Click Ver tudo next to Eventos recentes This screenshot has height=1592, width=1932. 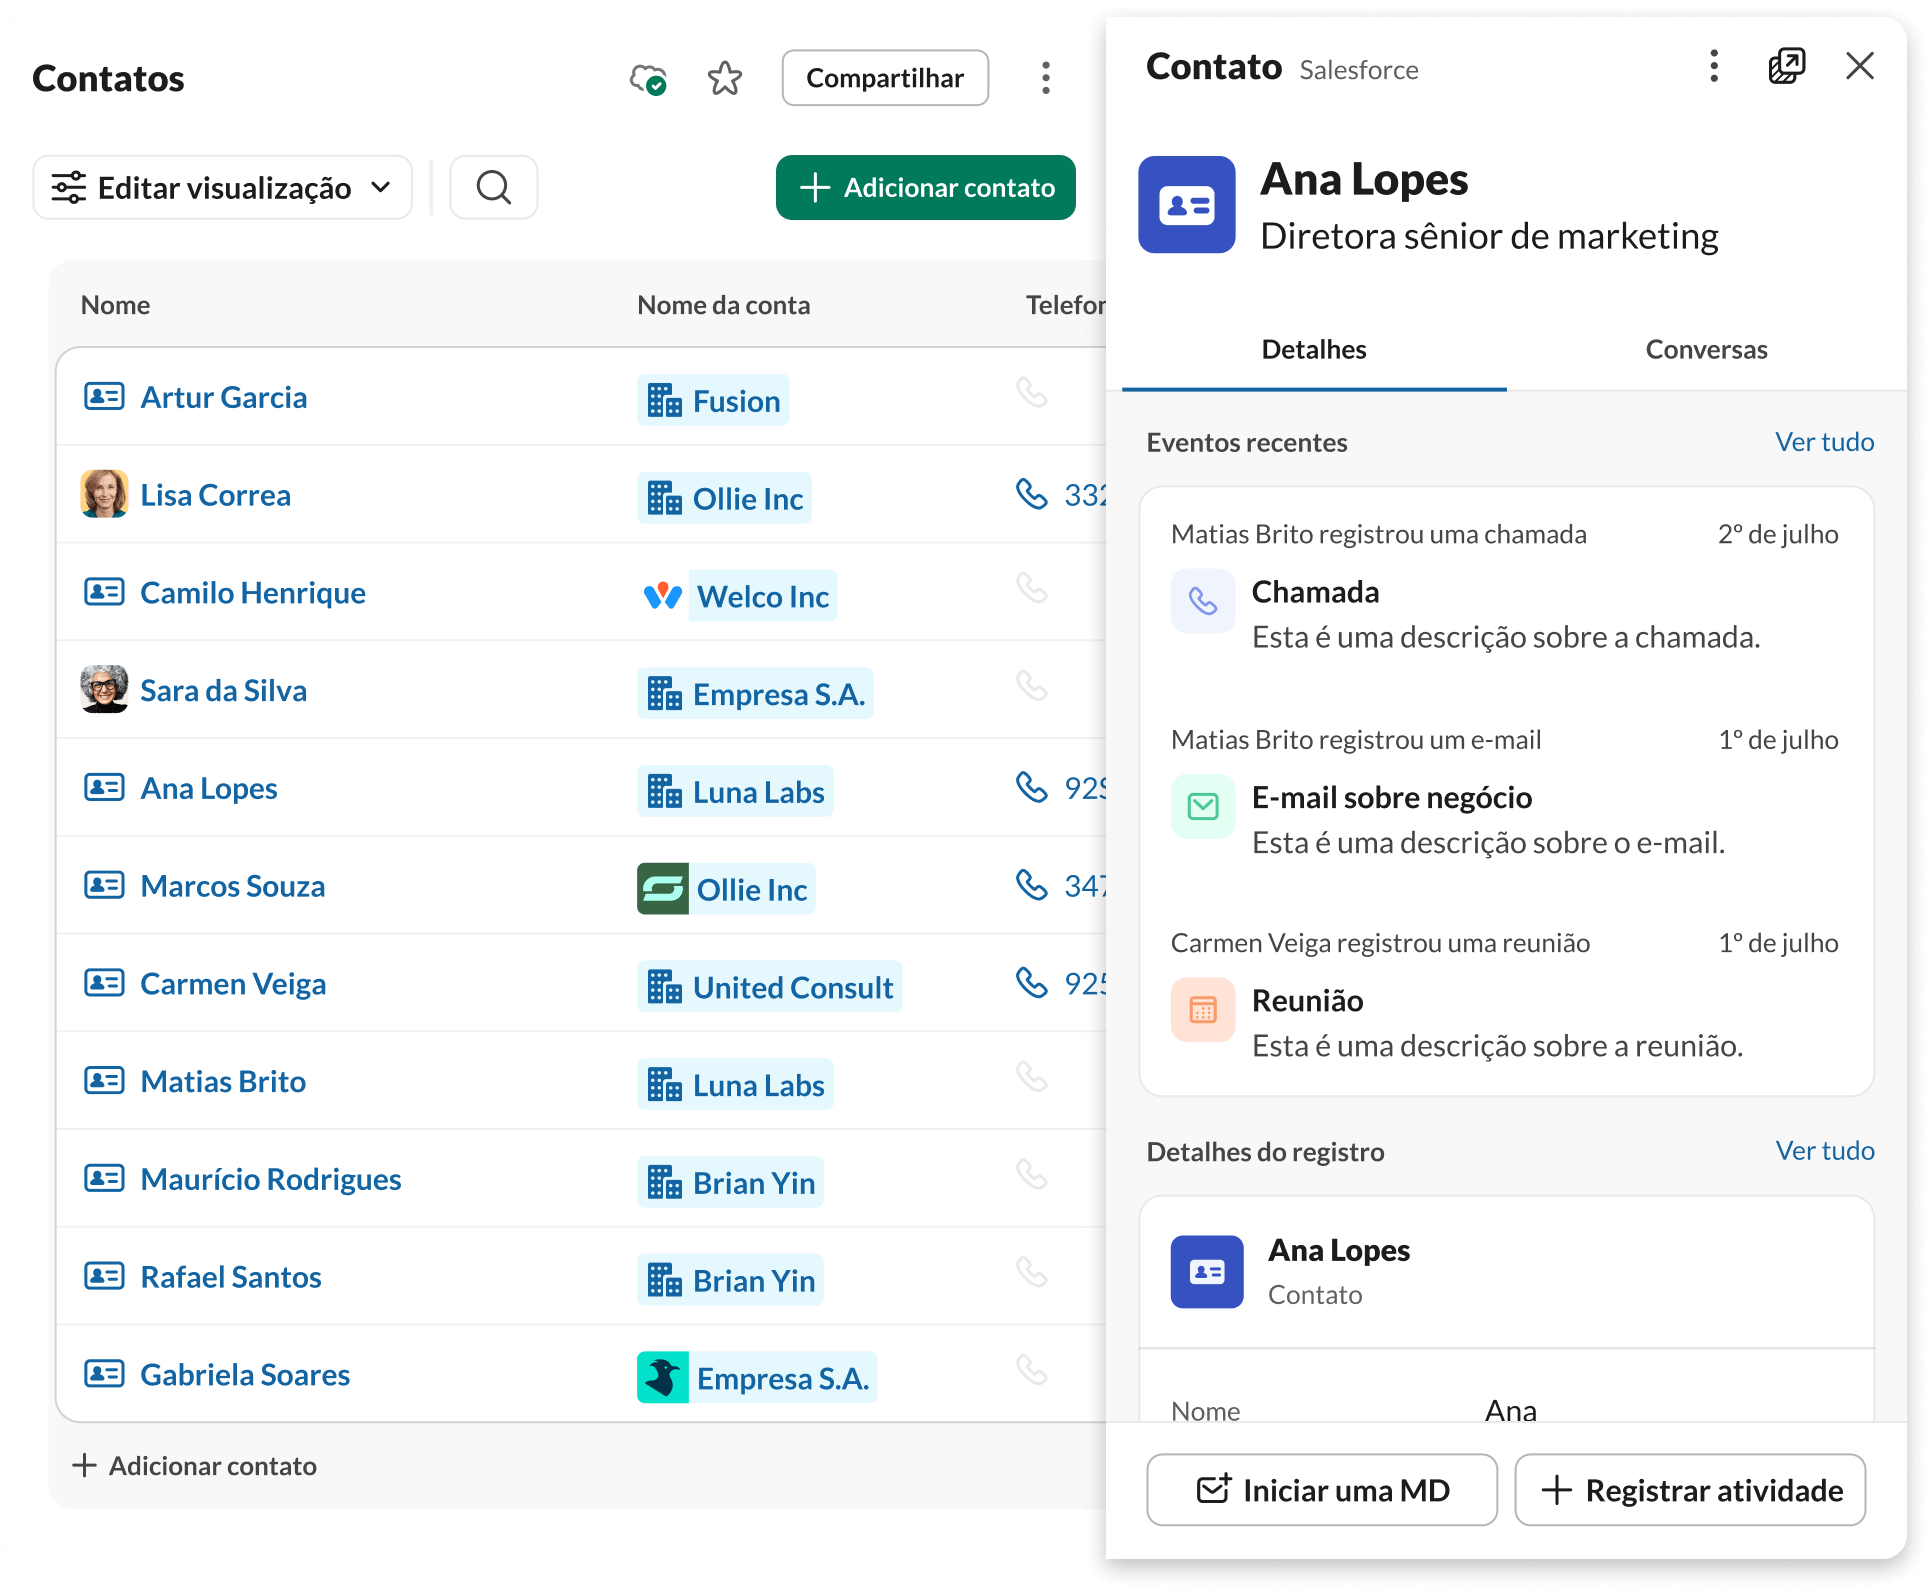tap(1824, 442)
